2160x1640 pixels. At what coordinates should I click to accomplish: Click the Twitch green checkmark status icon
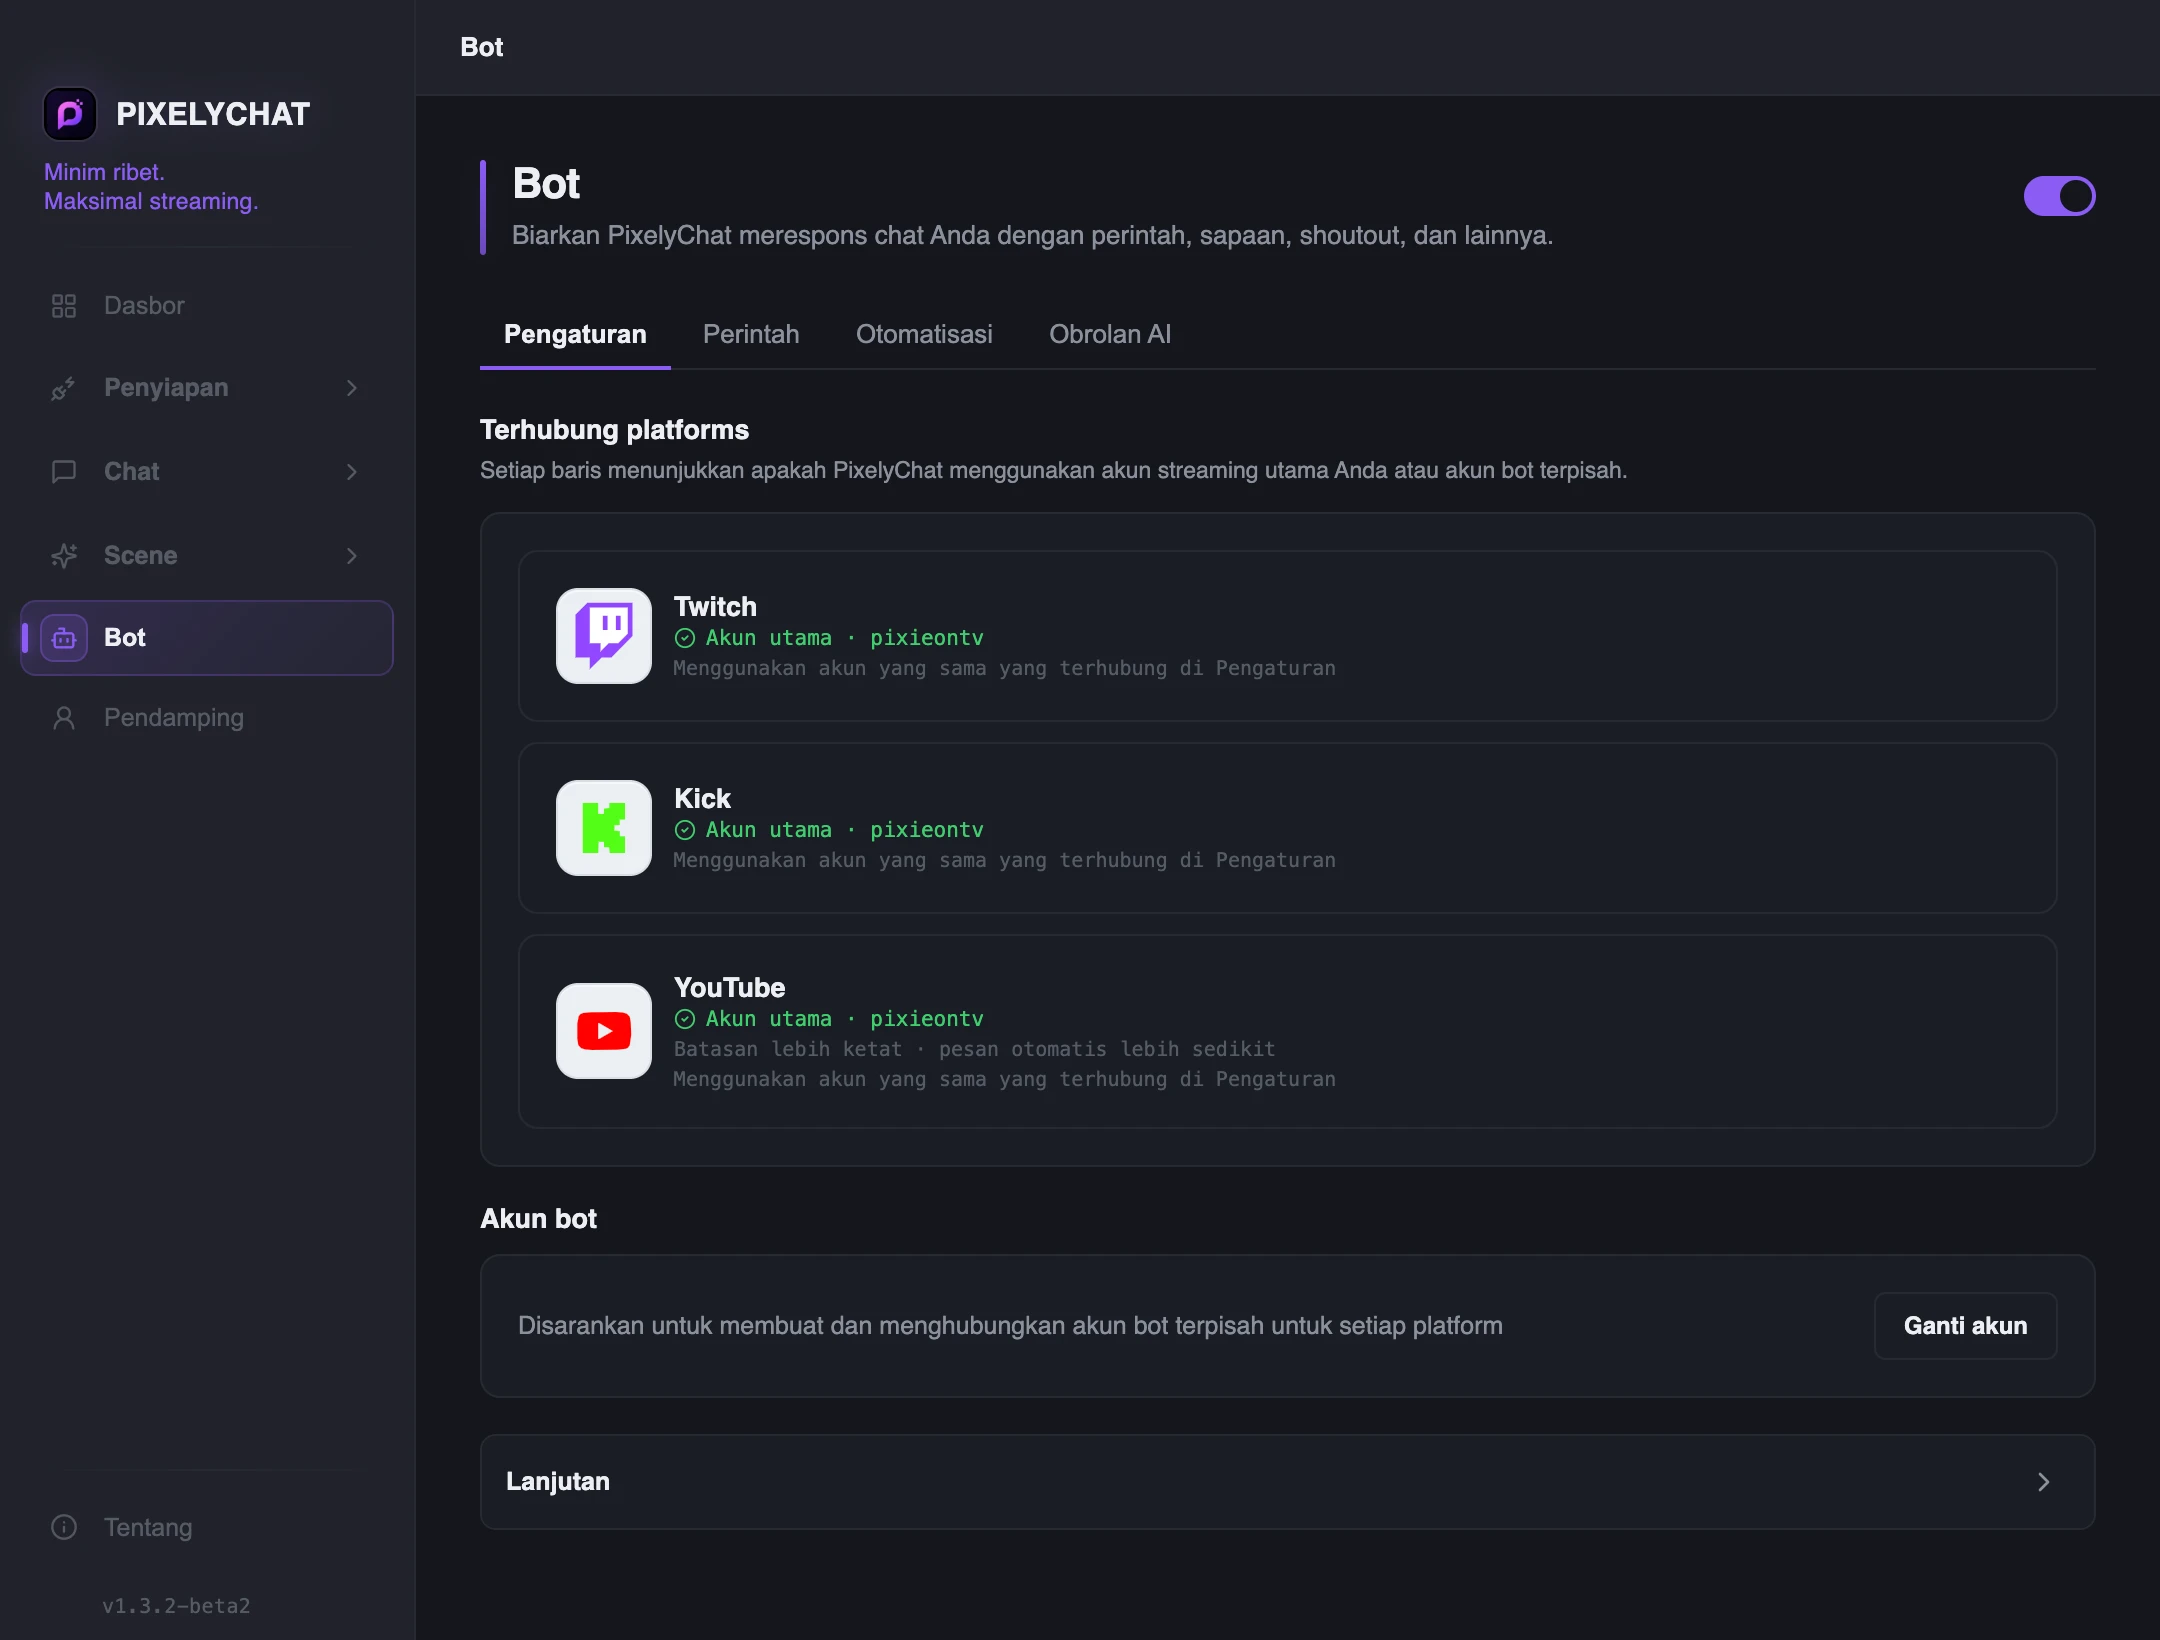coord(685,638)
